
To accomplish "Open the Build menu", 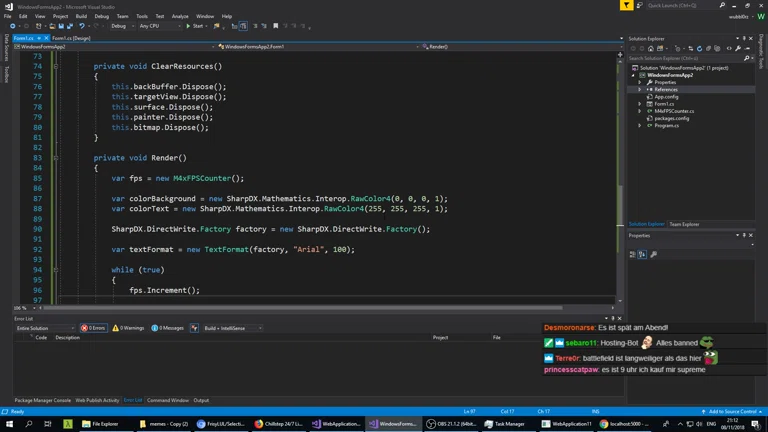I will (x=81, y=16).
